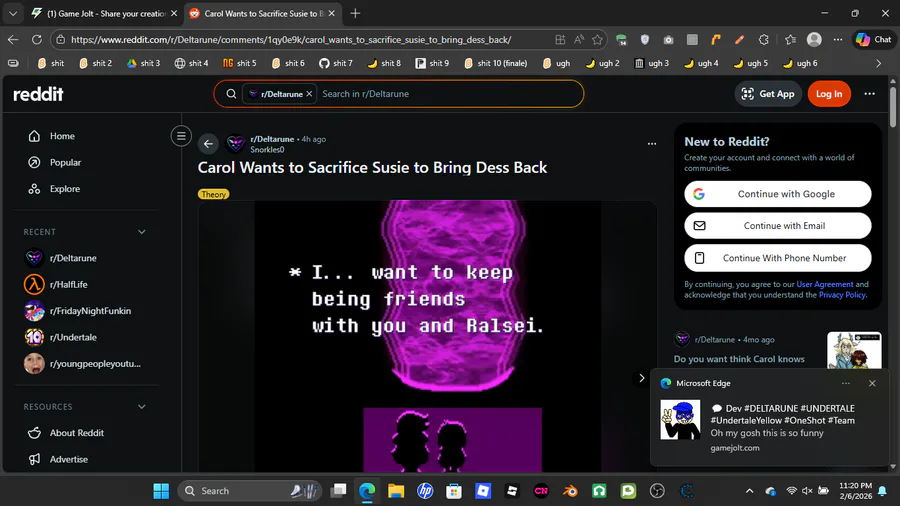The height and width of the screenshot is (506, 900).
Task: Collapse the RESOURCES section
Action: click(141, 407)
